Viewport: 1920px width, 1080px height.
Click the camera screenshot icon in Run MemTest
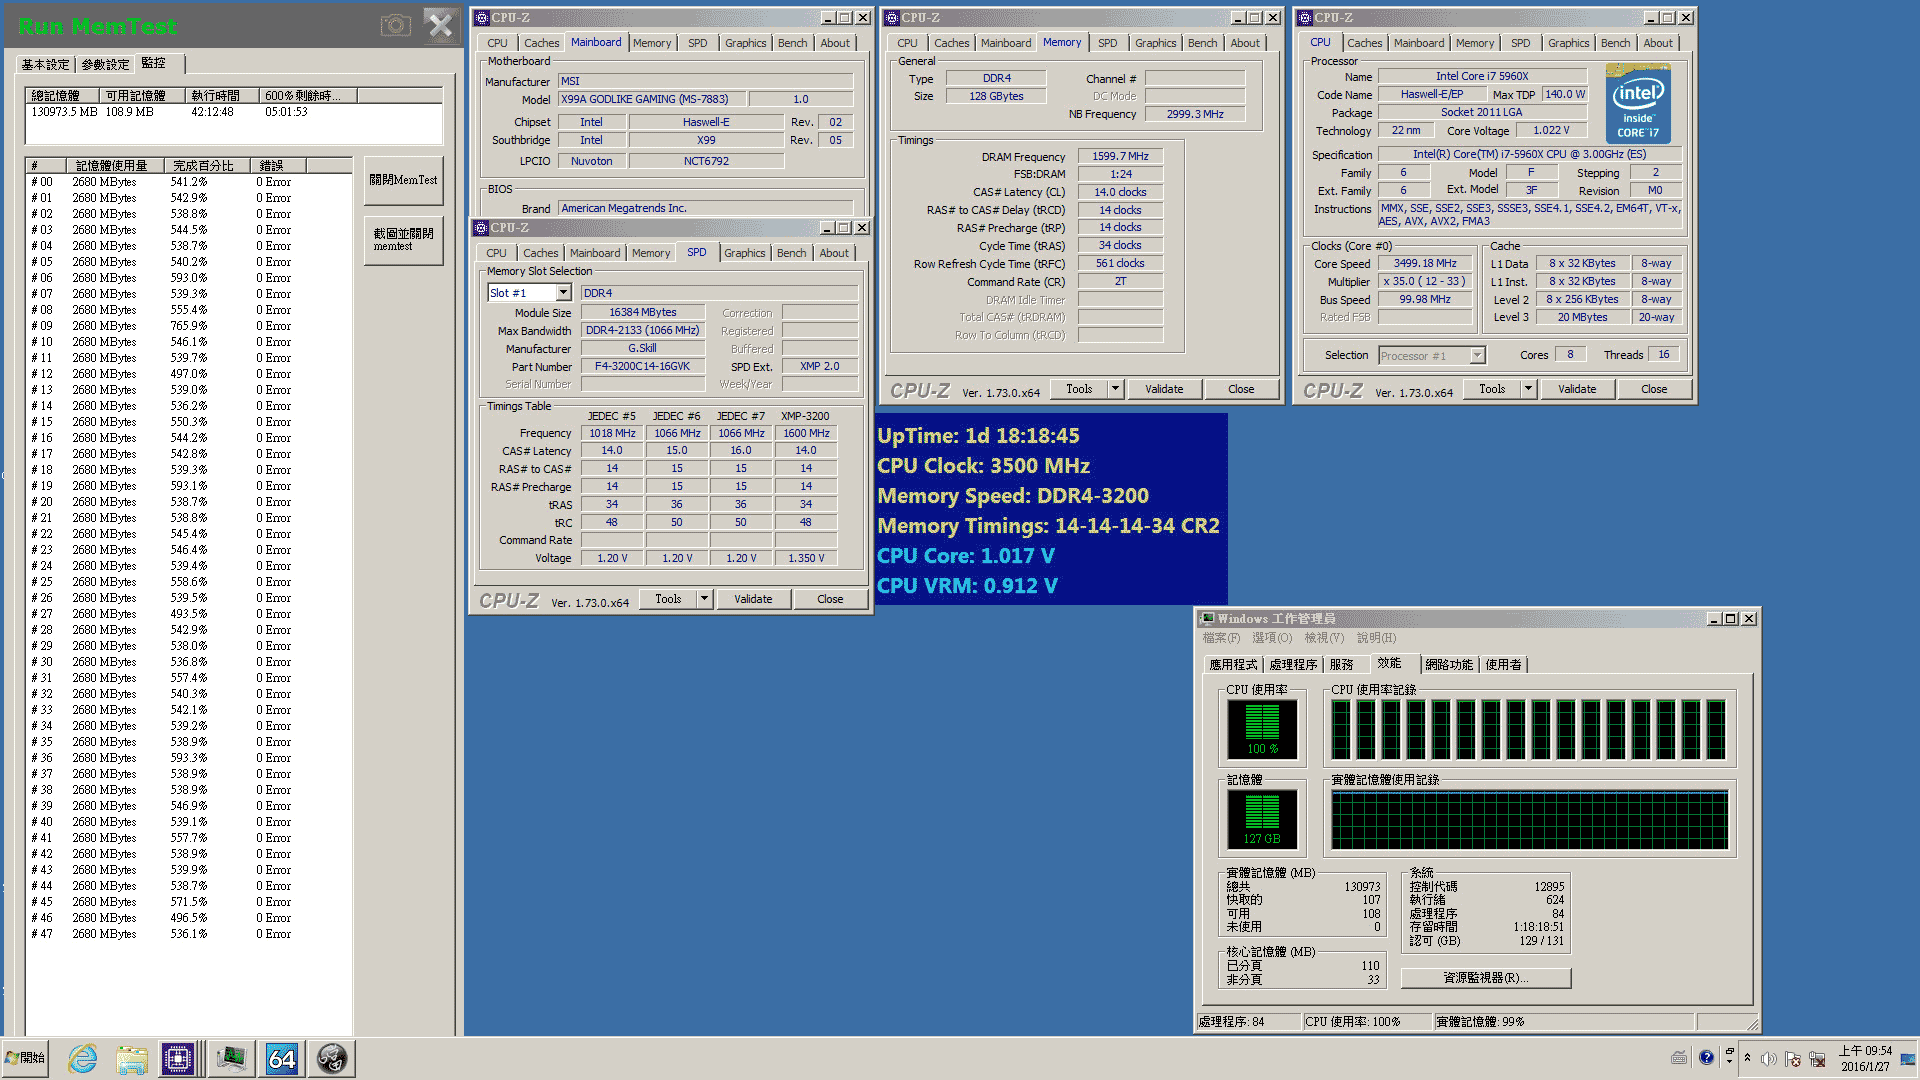click(396, 25)
